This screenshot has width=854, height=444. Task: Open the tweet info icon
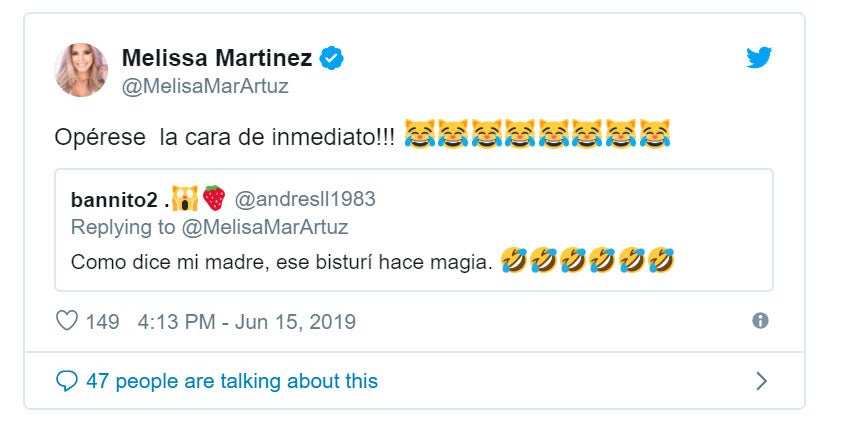(x=760, y=321)
